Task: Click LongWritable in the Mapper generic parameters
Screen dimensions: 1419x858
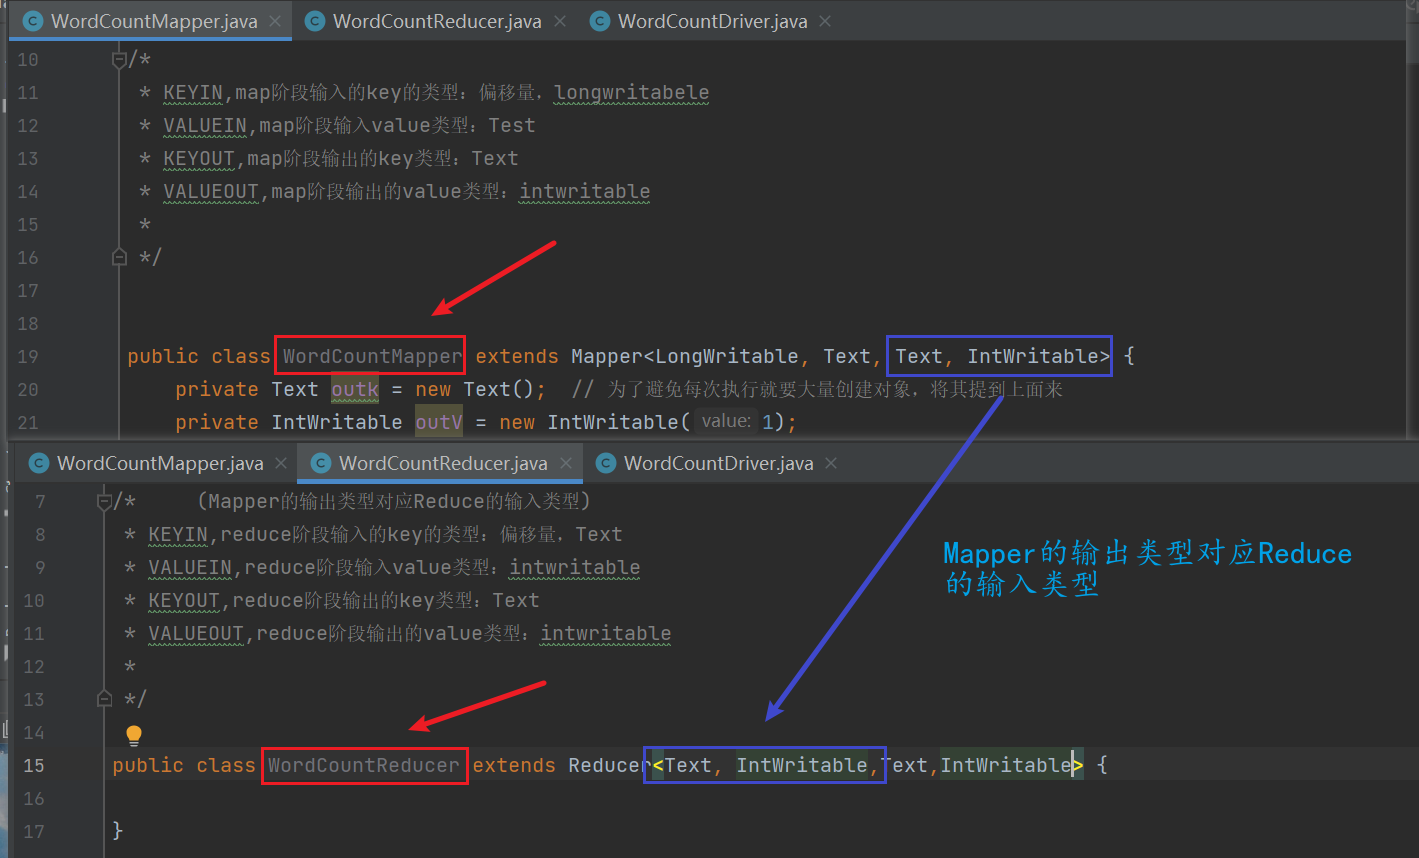Action: click(x=727, y=356)
